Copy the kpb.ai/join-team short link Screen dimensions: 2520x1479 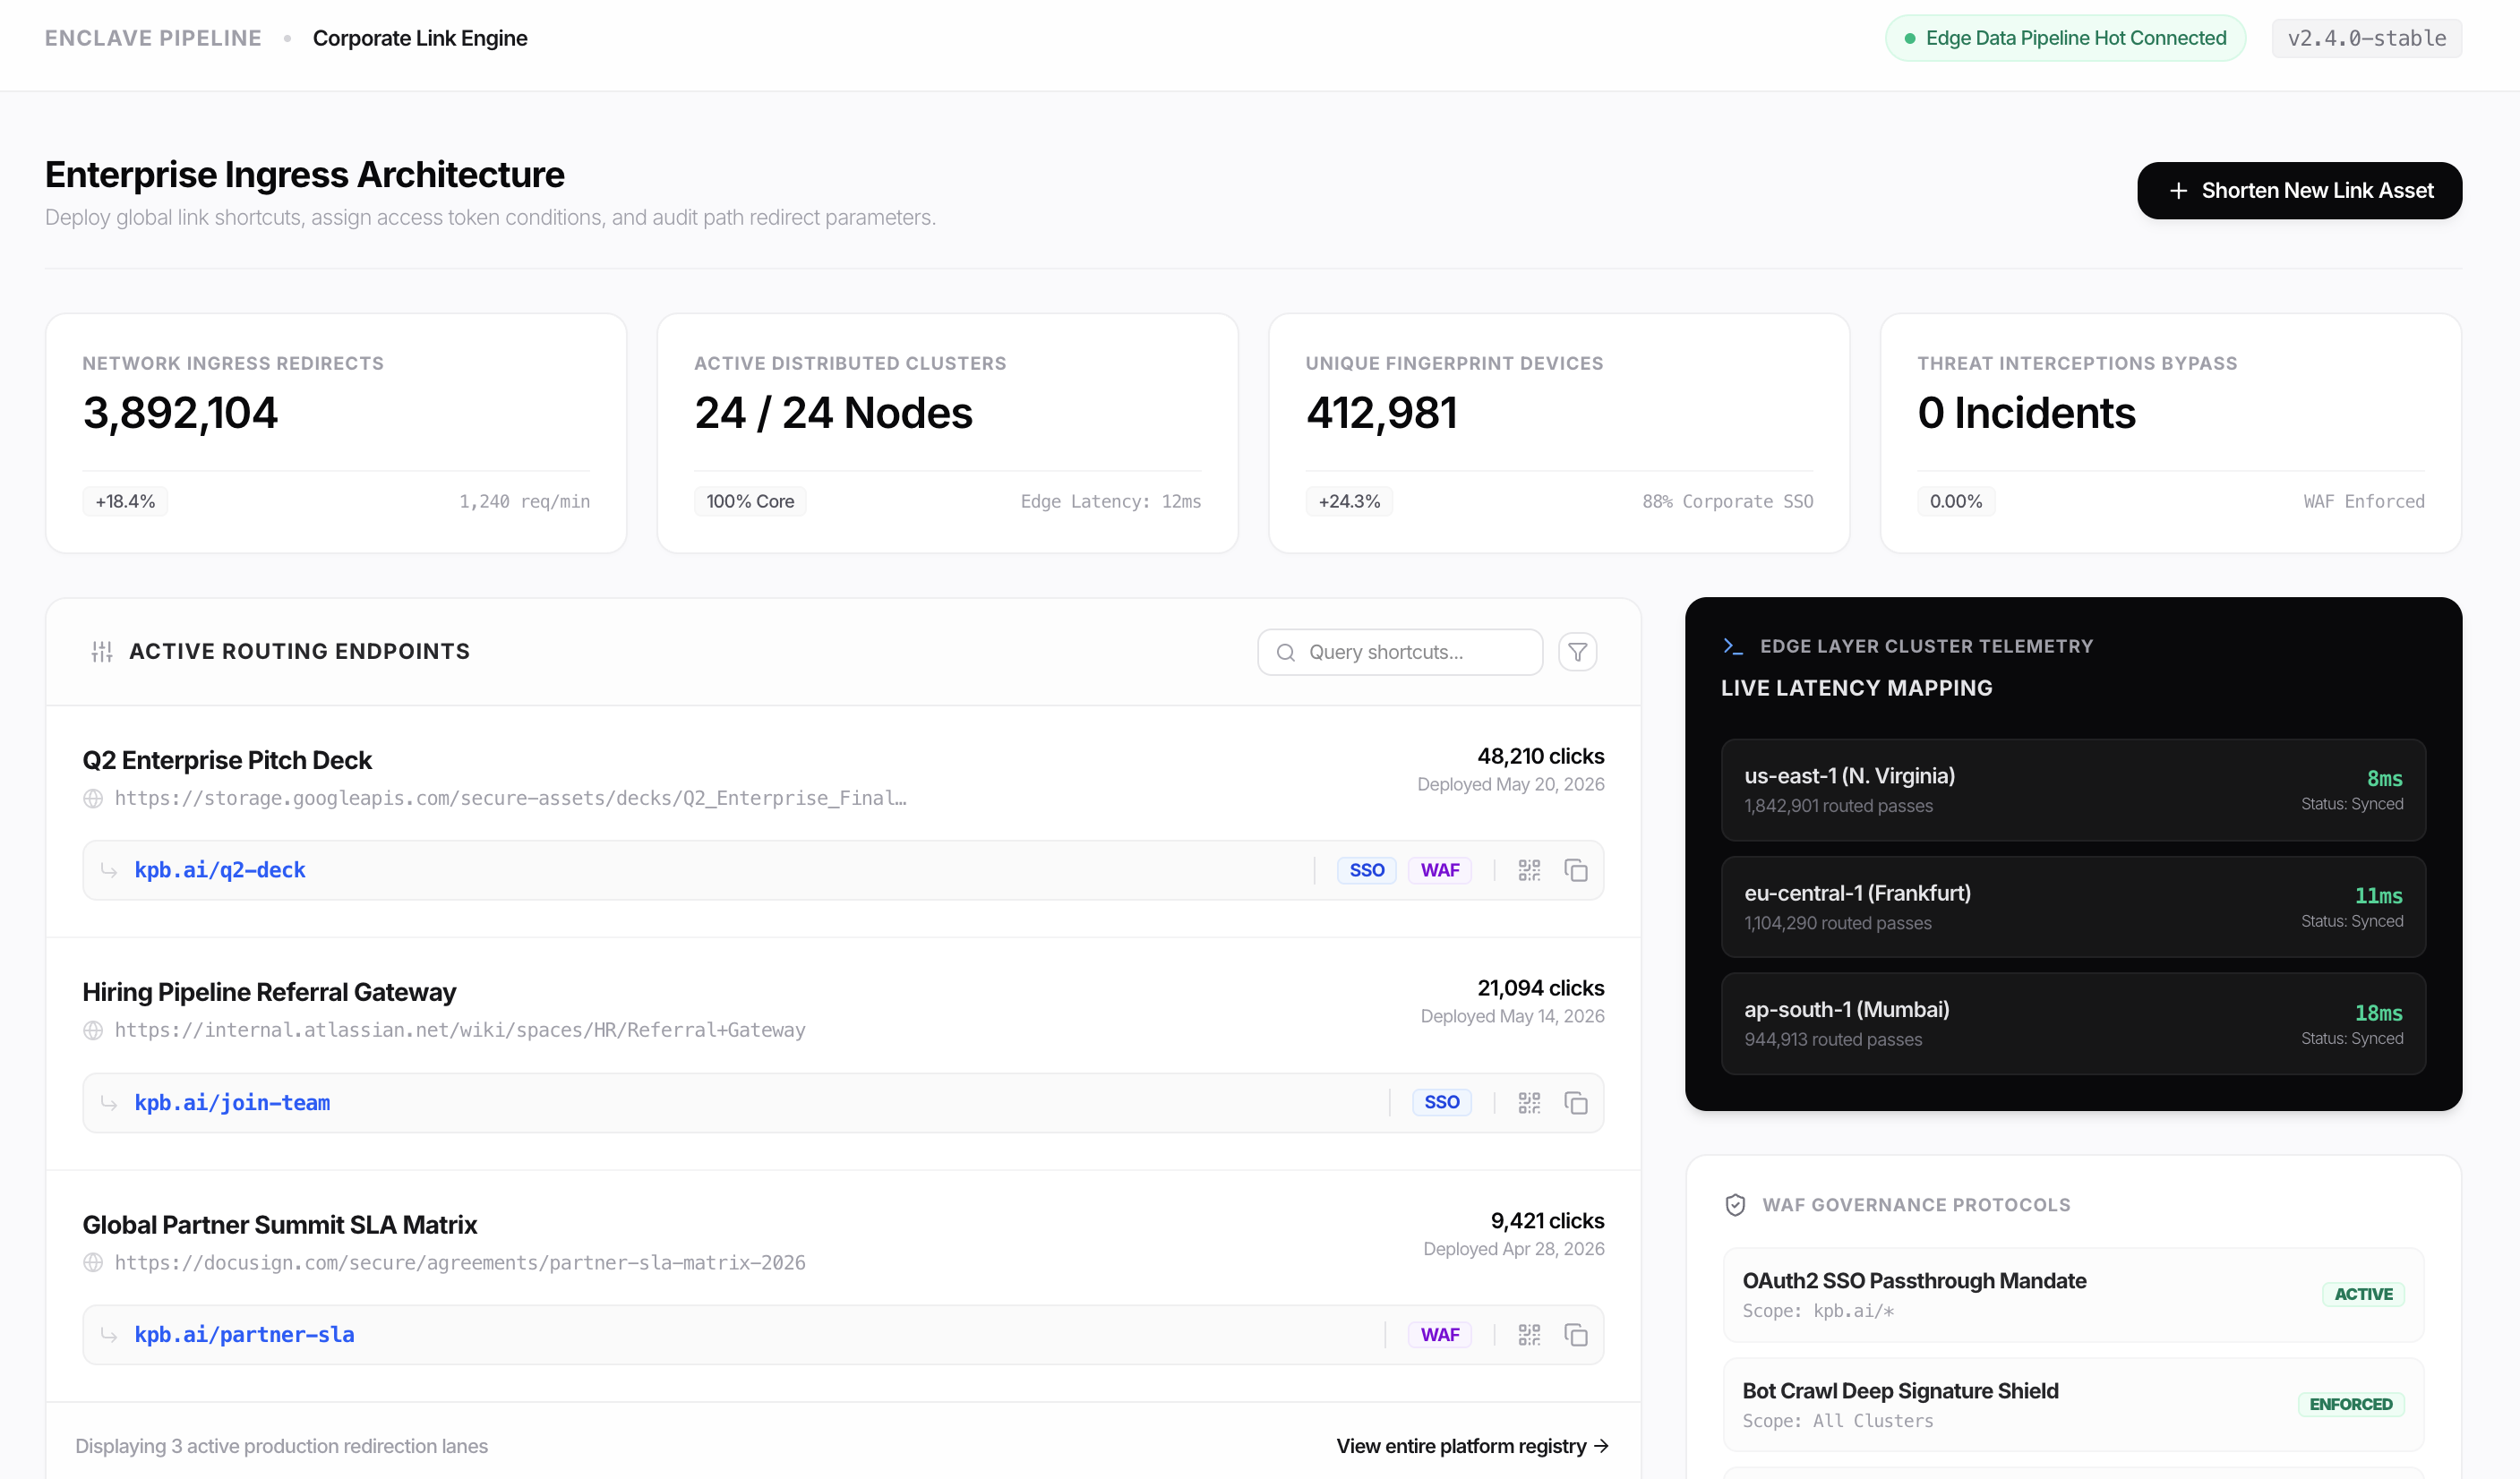[x=1576, y=1102]
